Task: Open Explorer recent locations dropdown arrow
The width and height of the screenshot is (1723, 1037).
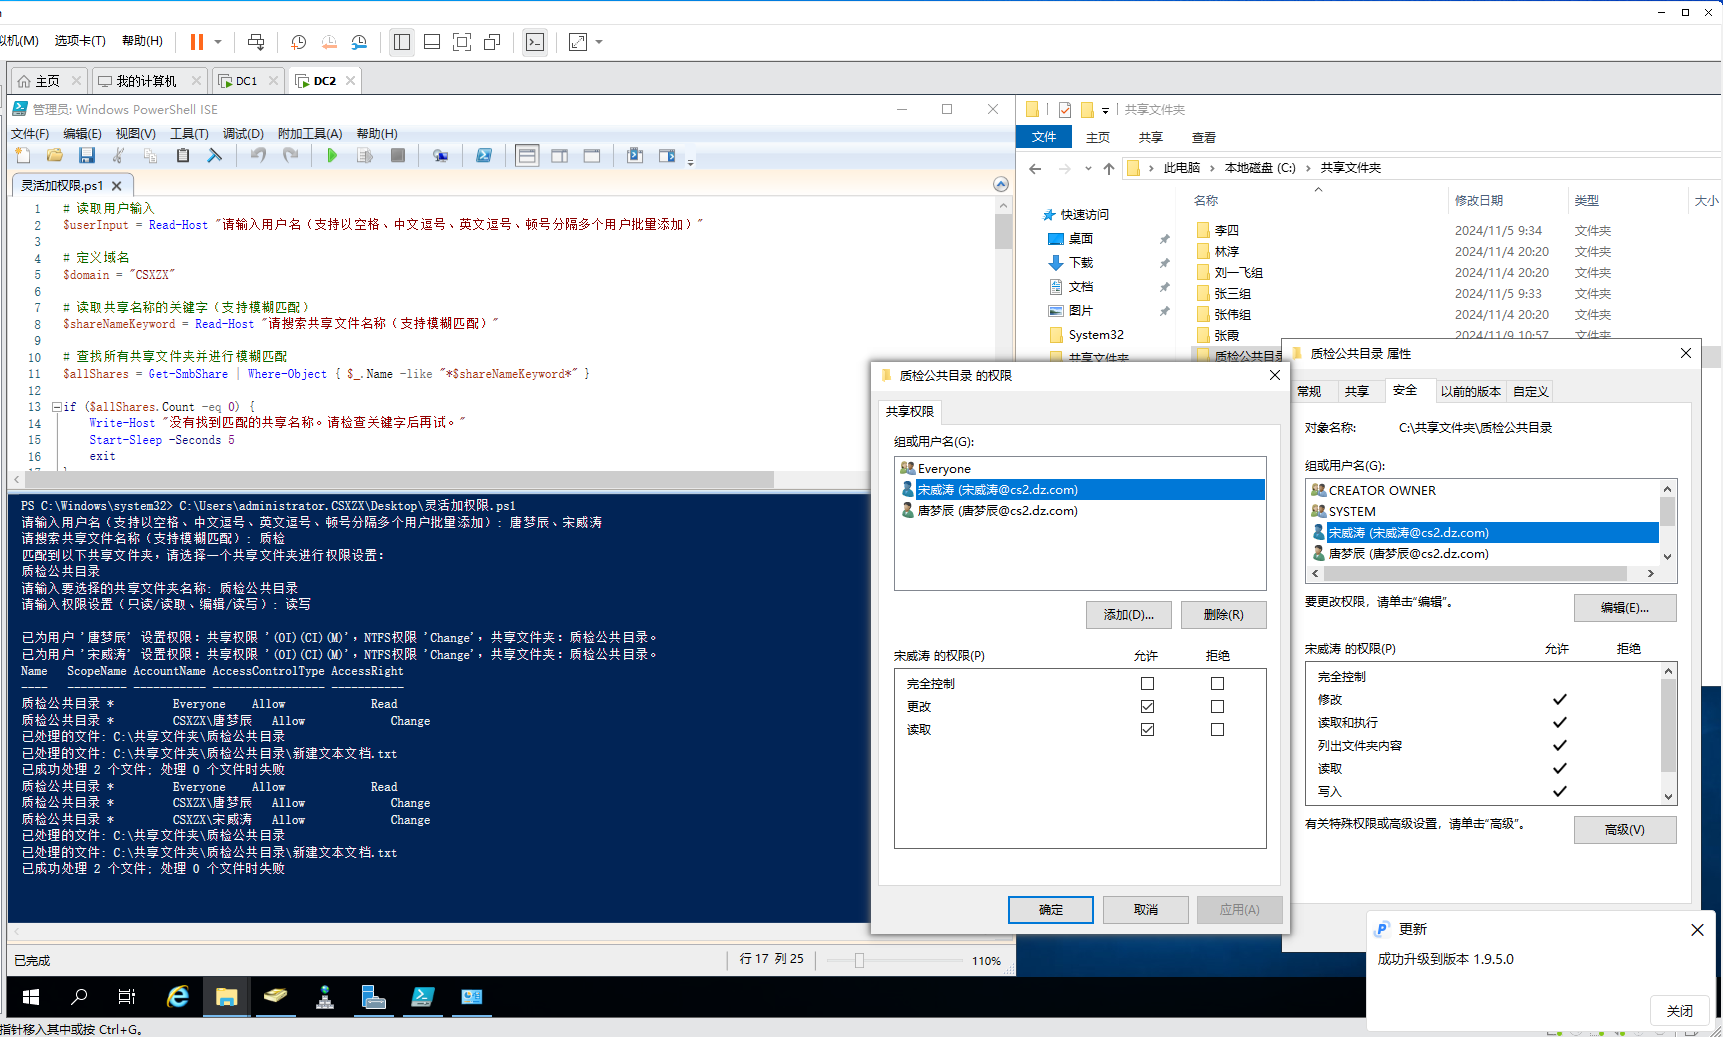Action: [1088, 168]
